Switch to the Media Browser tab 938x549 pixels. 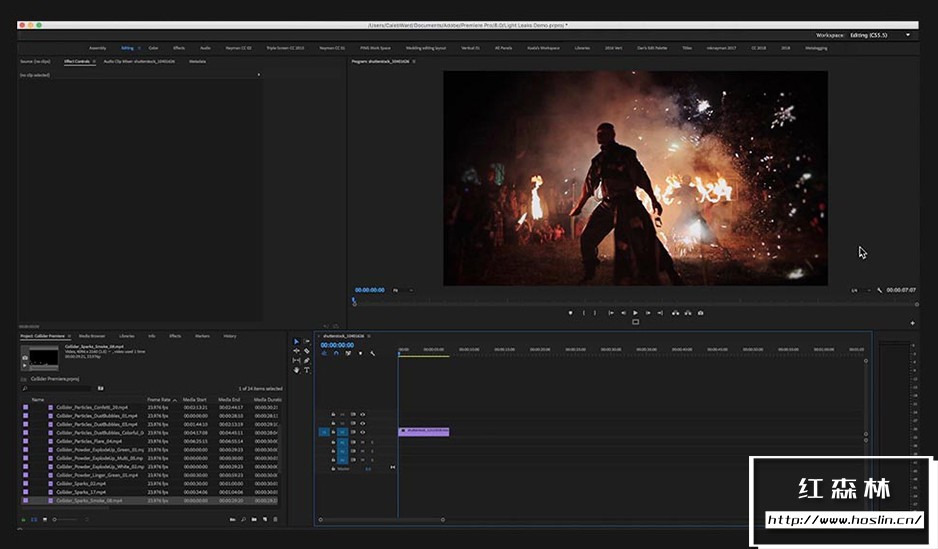tap(92, 336)
